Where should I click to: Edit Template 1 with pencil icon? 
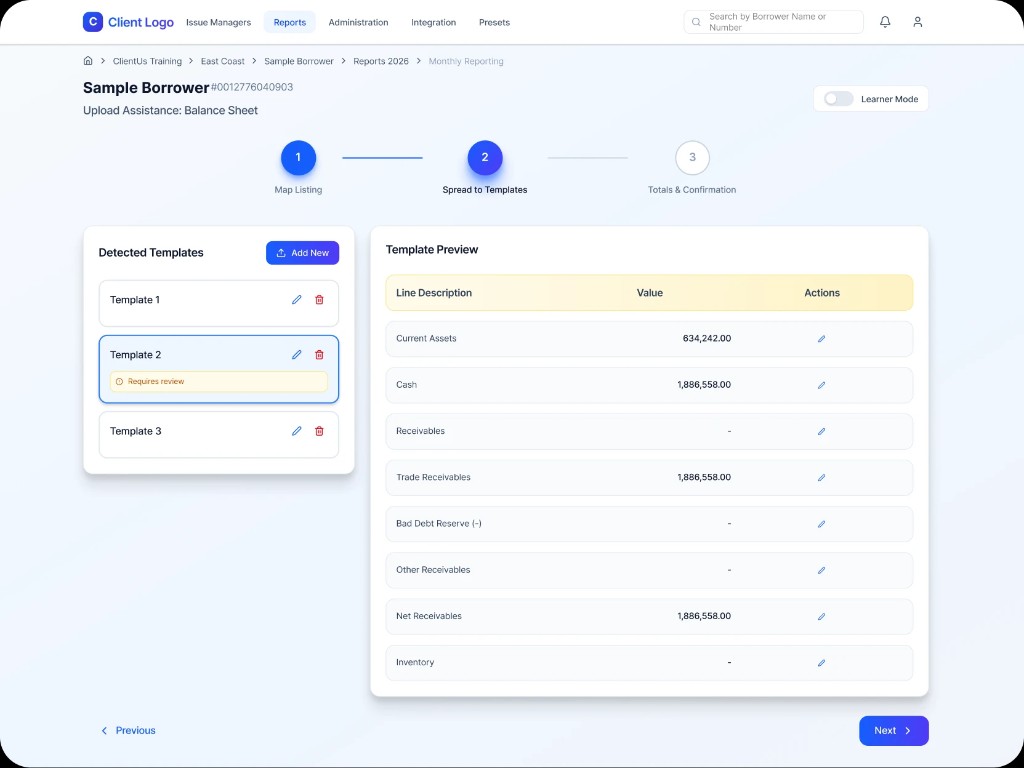click(x=296, y=300)
